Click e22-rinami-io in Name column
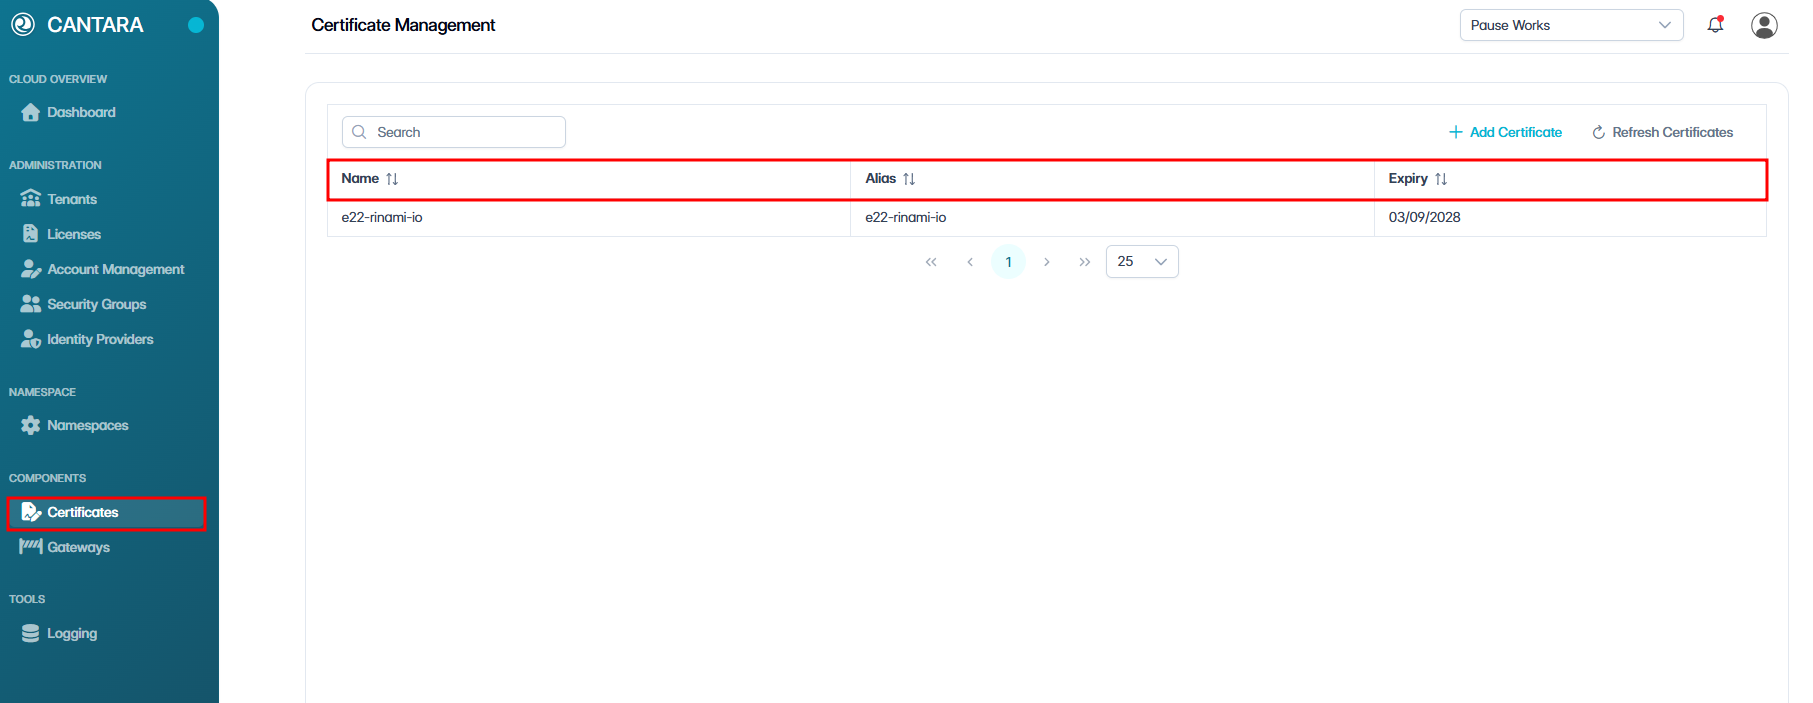The image size is (1813, 703). (x=382, y=217)
